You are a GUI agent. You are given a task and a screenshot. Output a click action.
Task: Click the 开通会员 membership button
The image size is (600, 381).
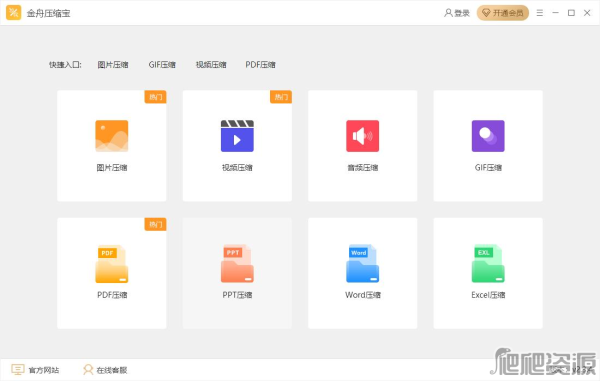(x=503, y=13)
